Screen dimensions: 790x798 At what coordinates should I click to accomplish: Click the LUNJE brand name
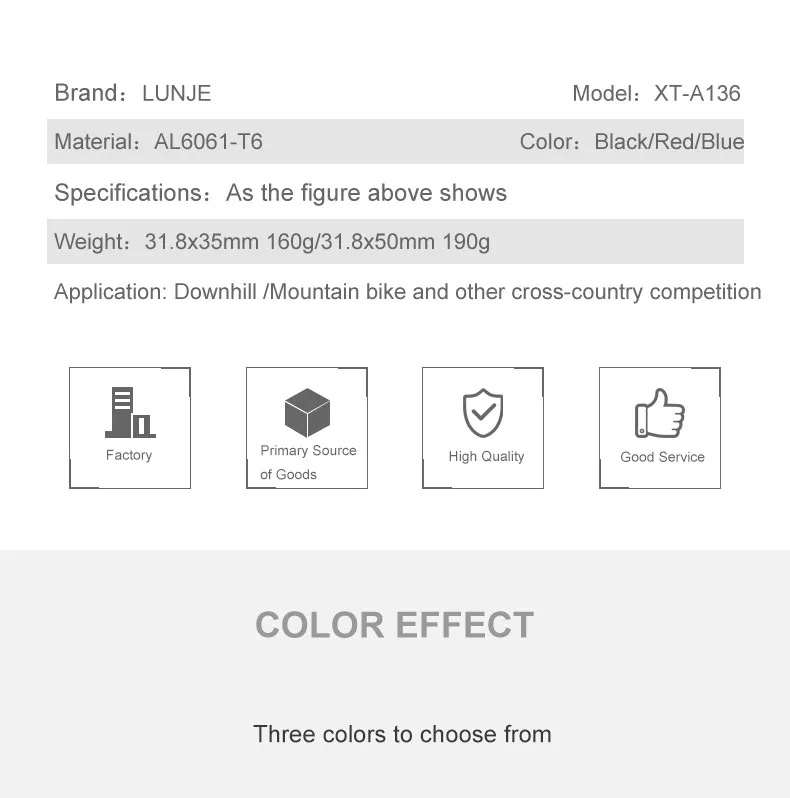pos(177,94)
